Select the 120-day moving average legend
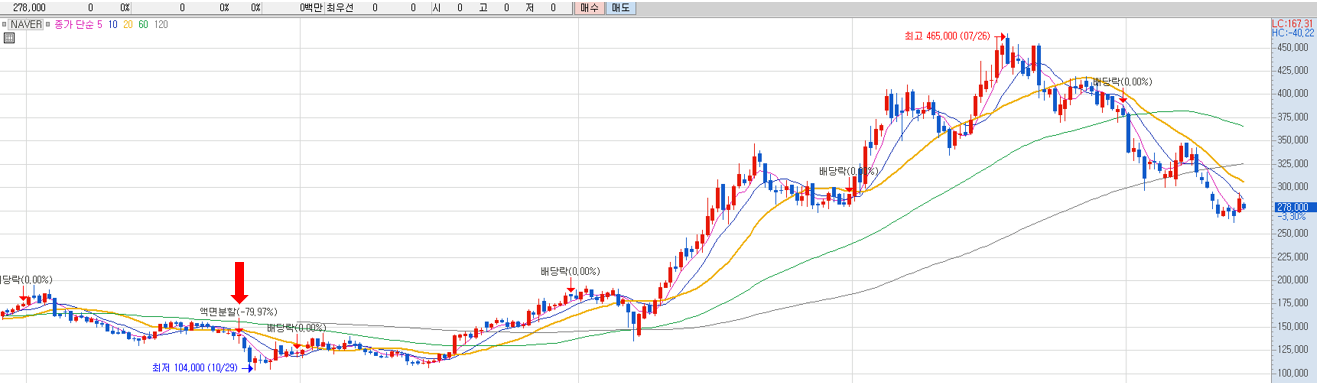Viewport: 1317px width, 383px height. [x=161, y=24]
